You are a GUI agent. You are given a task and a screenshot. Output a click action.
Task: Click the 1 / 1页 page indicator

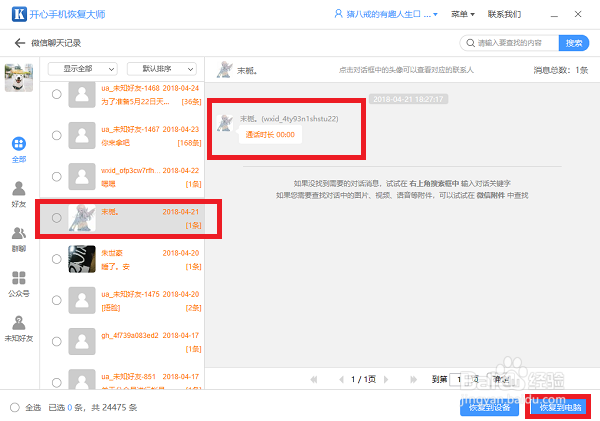[364, 379]
